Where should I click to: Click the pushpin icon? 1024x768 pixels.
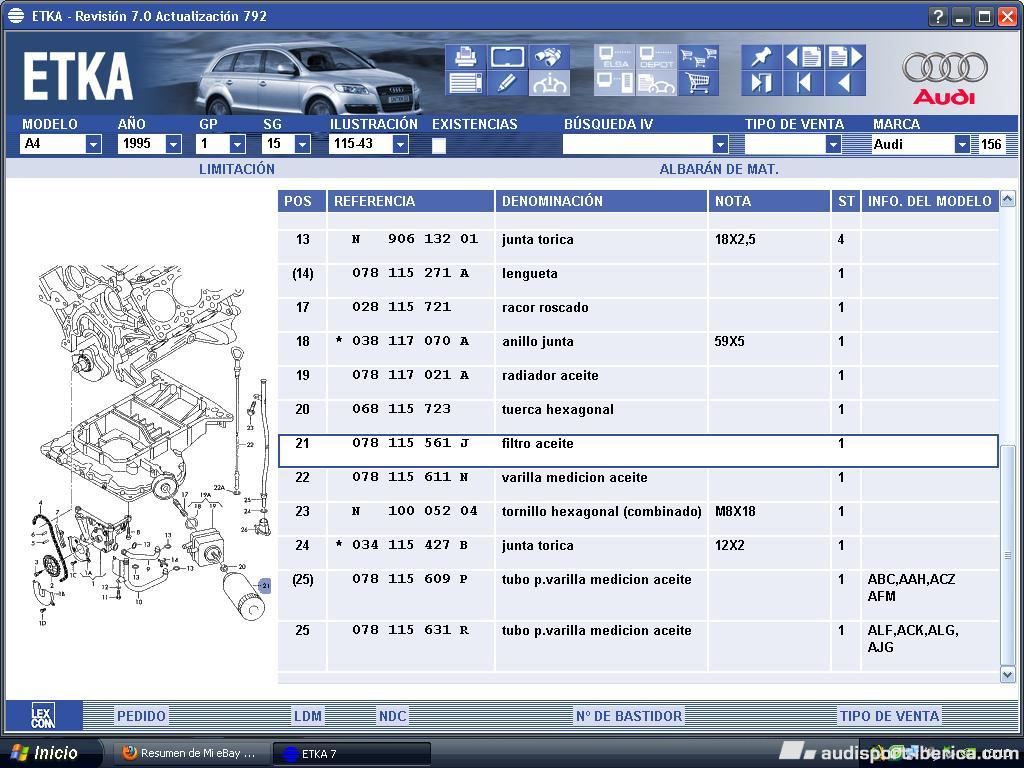point(761,57)
